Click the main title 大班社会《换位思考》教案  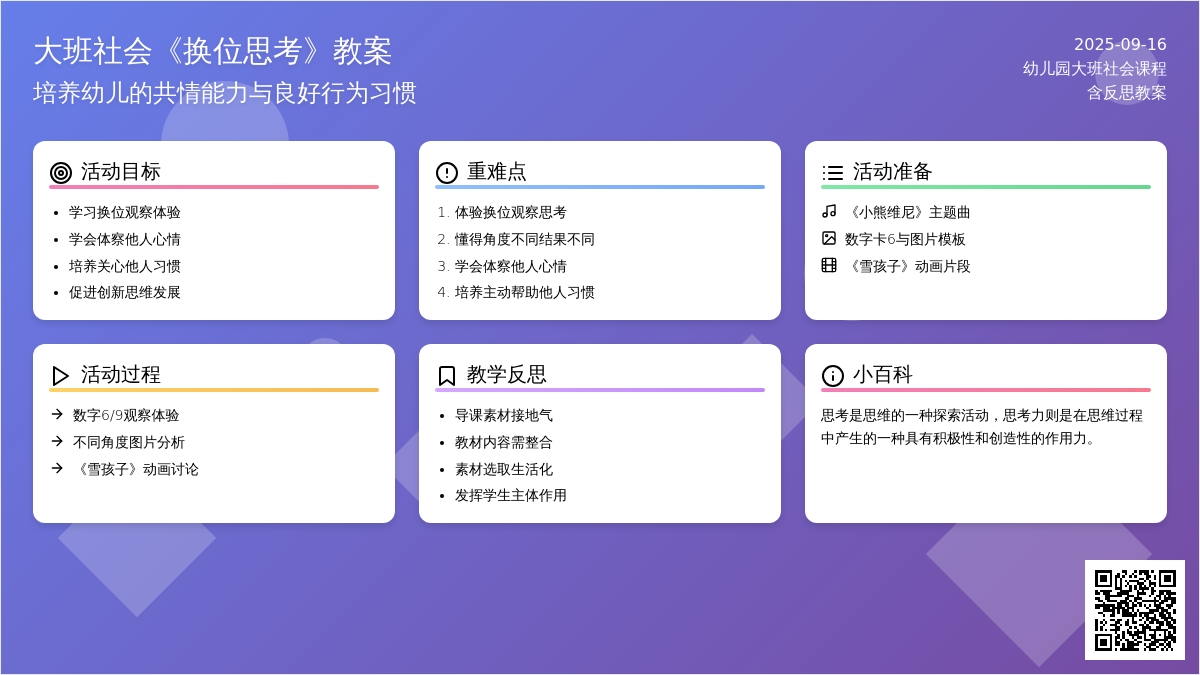(212, 51)
